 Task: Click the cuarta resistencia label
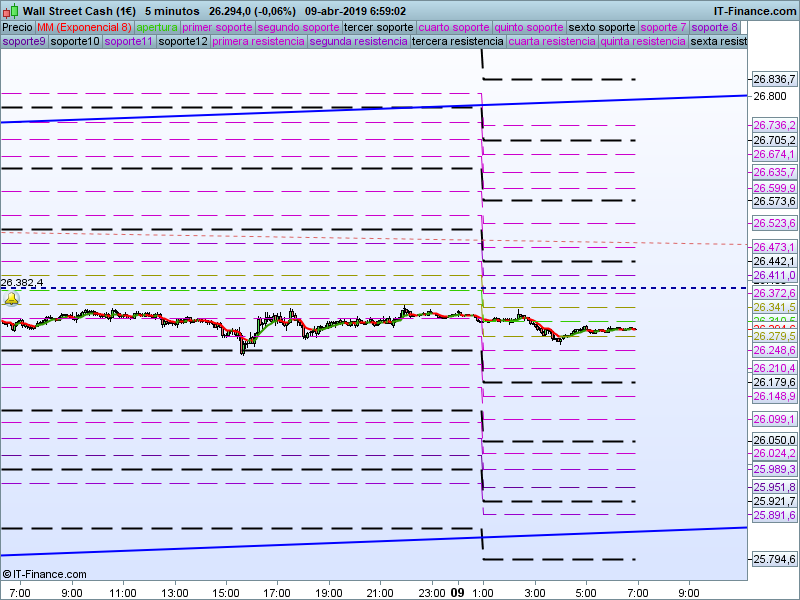[x=552, y=41]
